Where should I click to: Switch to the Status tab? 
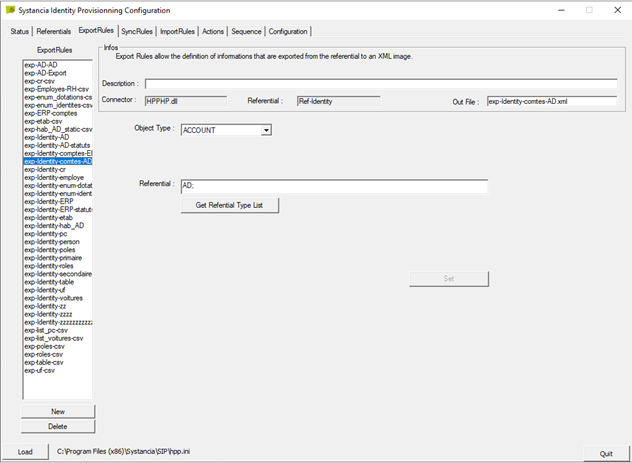tap(19, 31)
